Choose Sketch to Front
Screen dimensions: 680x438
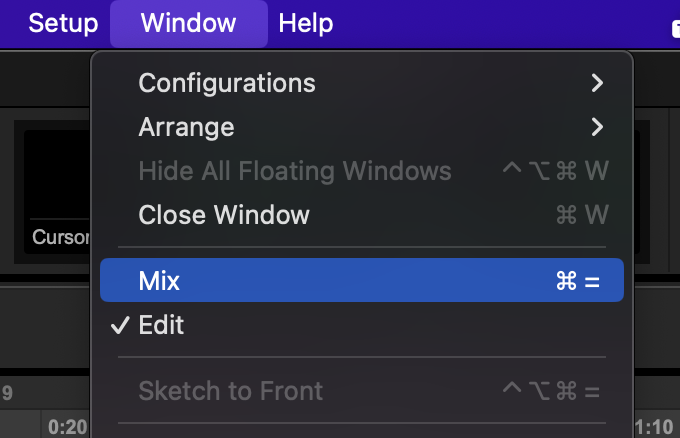coord(362,391)
